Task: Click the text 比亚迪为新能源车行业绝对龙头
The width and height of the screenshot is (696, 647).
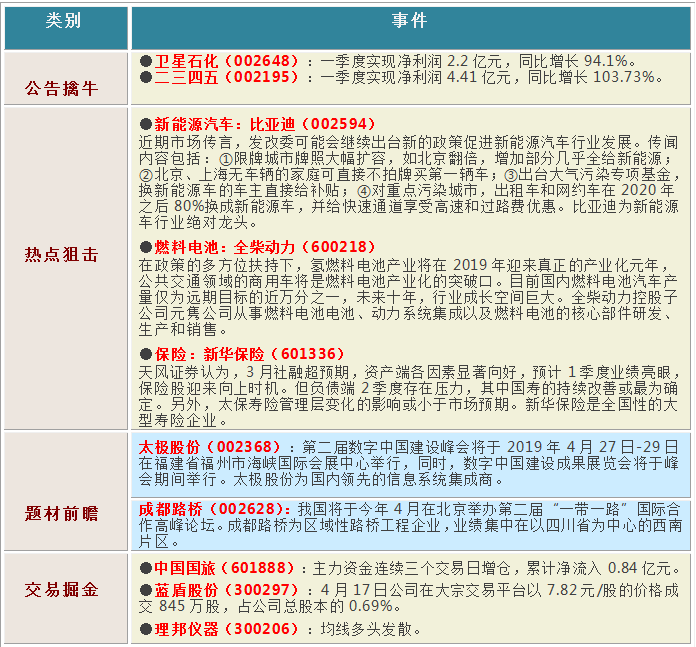Action: (x=408, y=214)
